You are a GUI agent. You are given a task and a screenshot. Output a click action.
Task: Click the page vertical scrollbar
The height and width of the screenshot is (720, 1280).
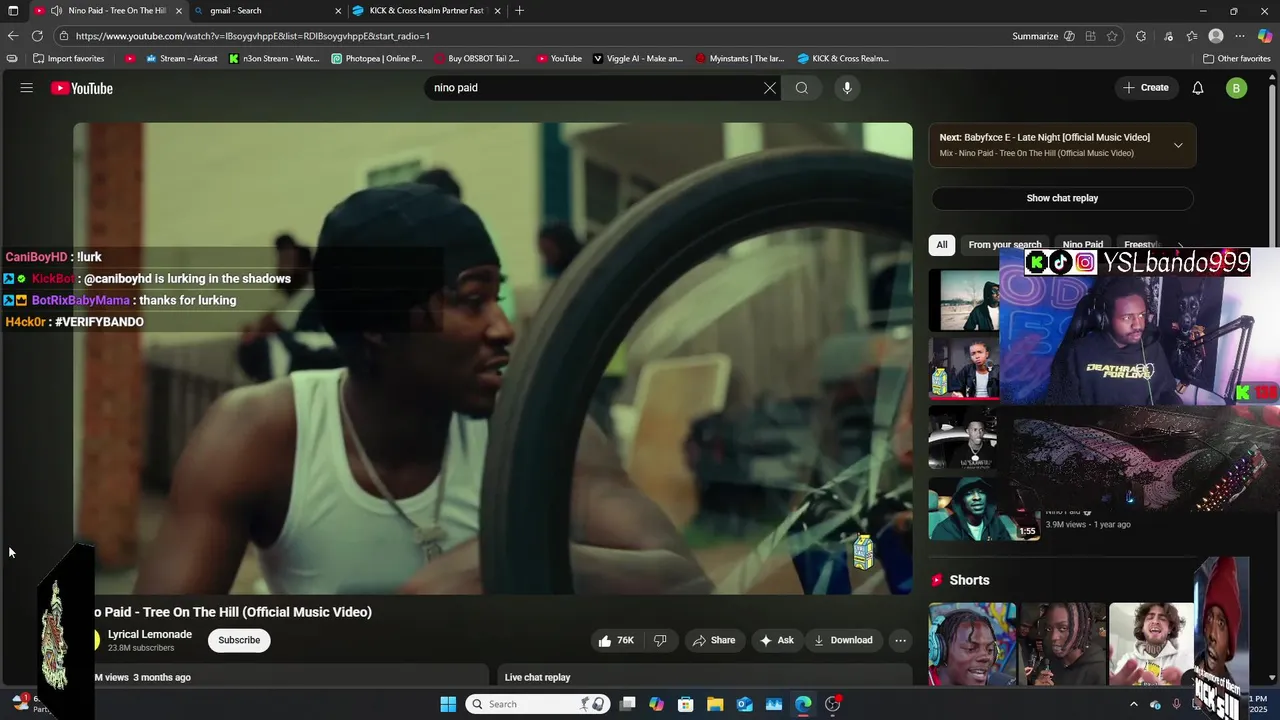tap(1274, 378)
